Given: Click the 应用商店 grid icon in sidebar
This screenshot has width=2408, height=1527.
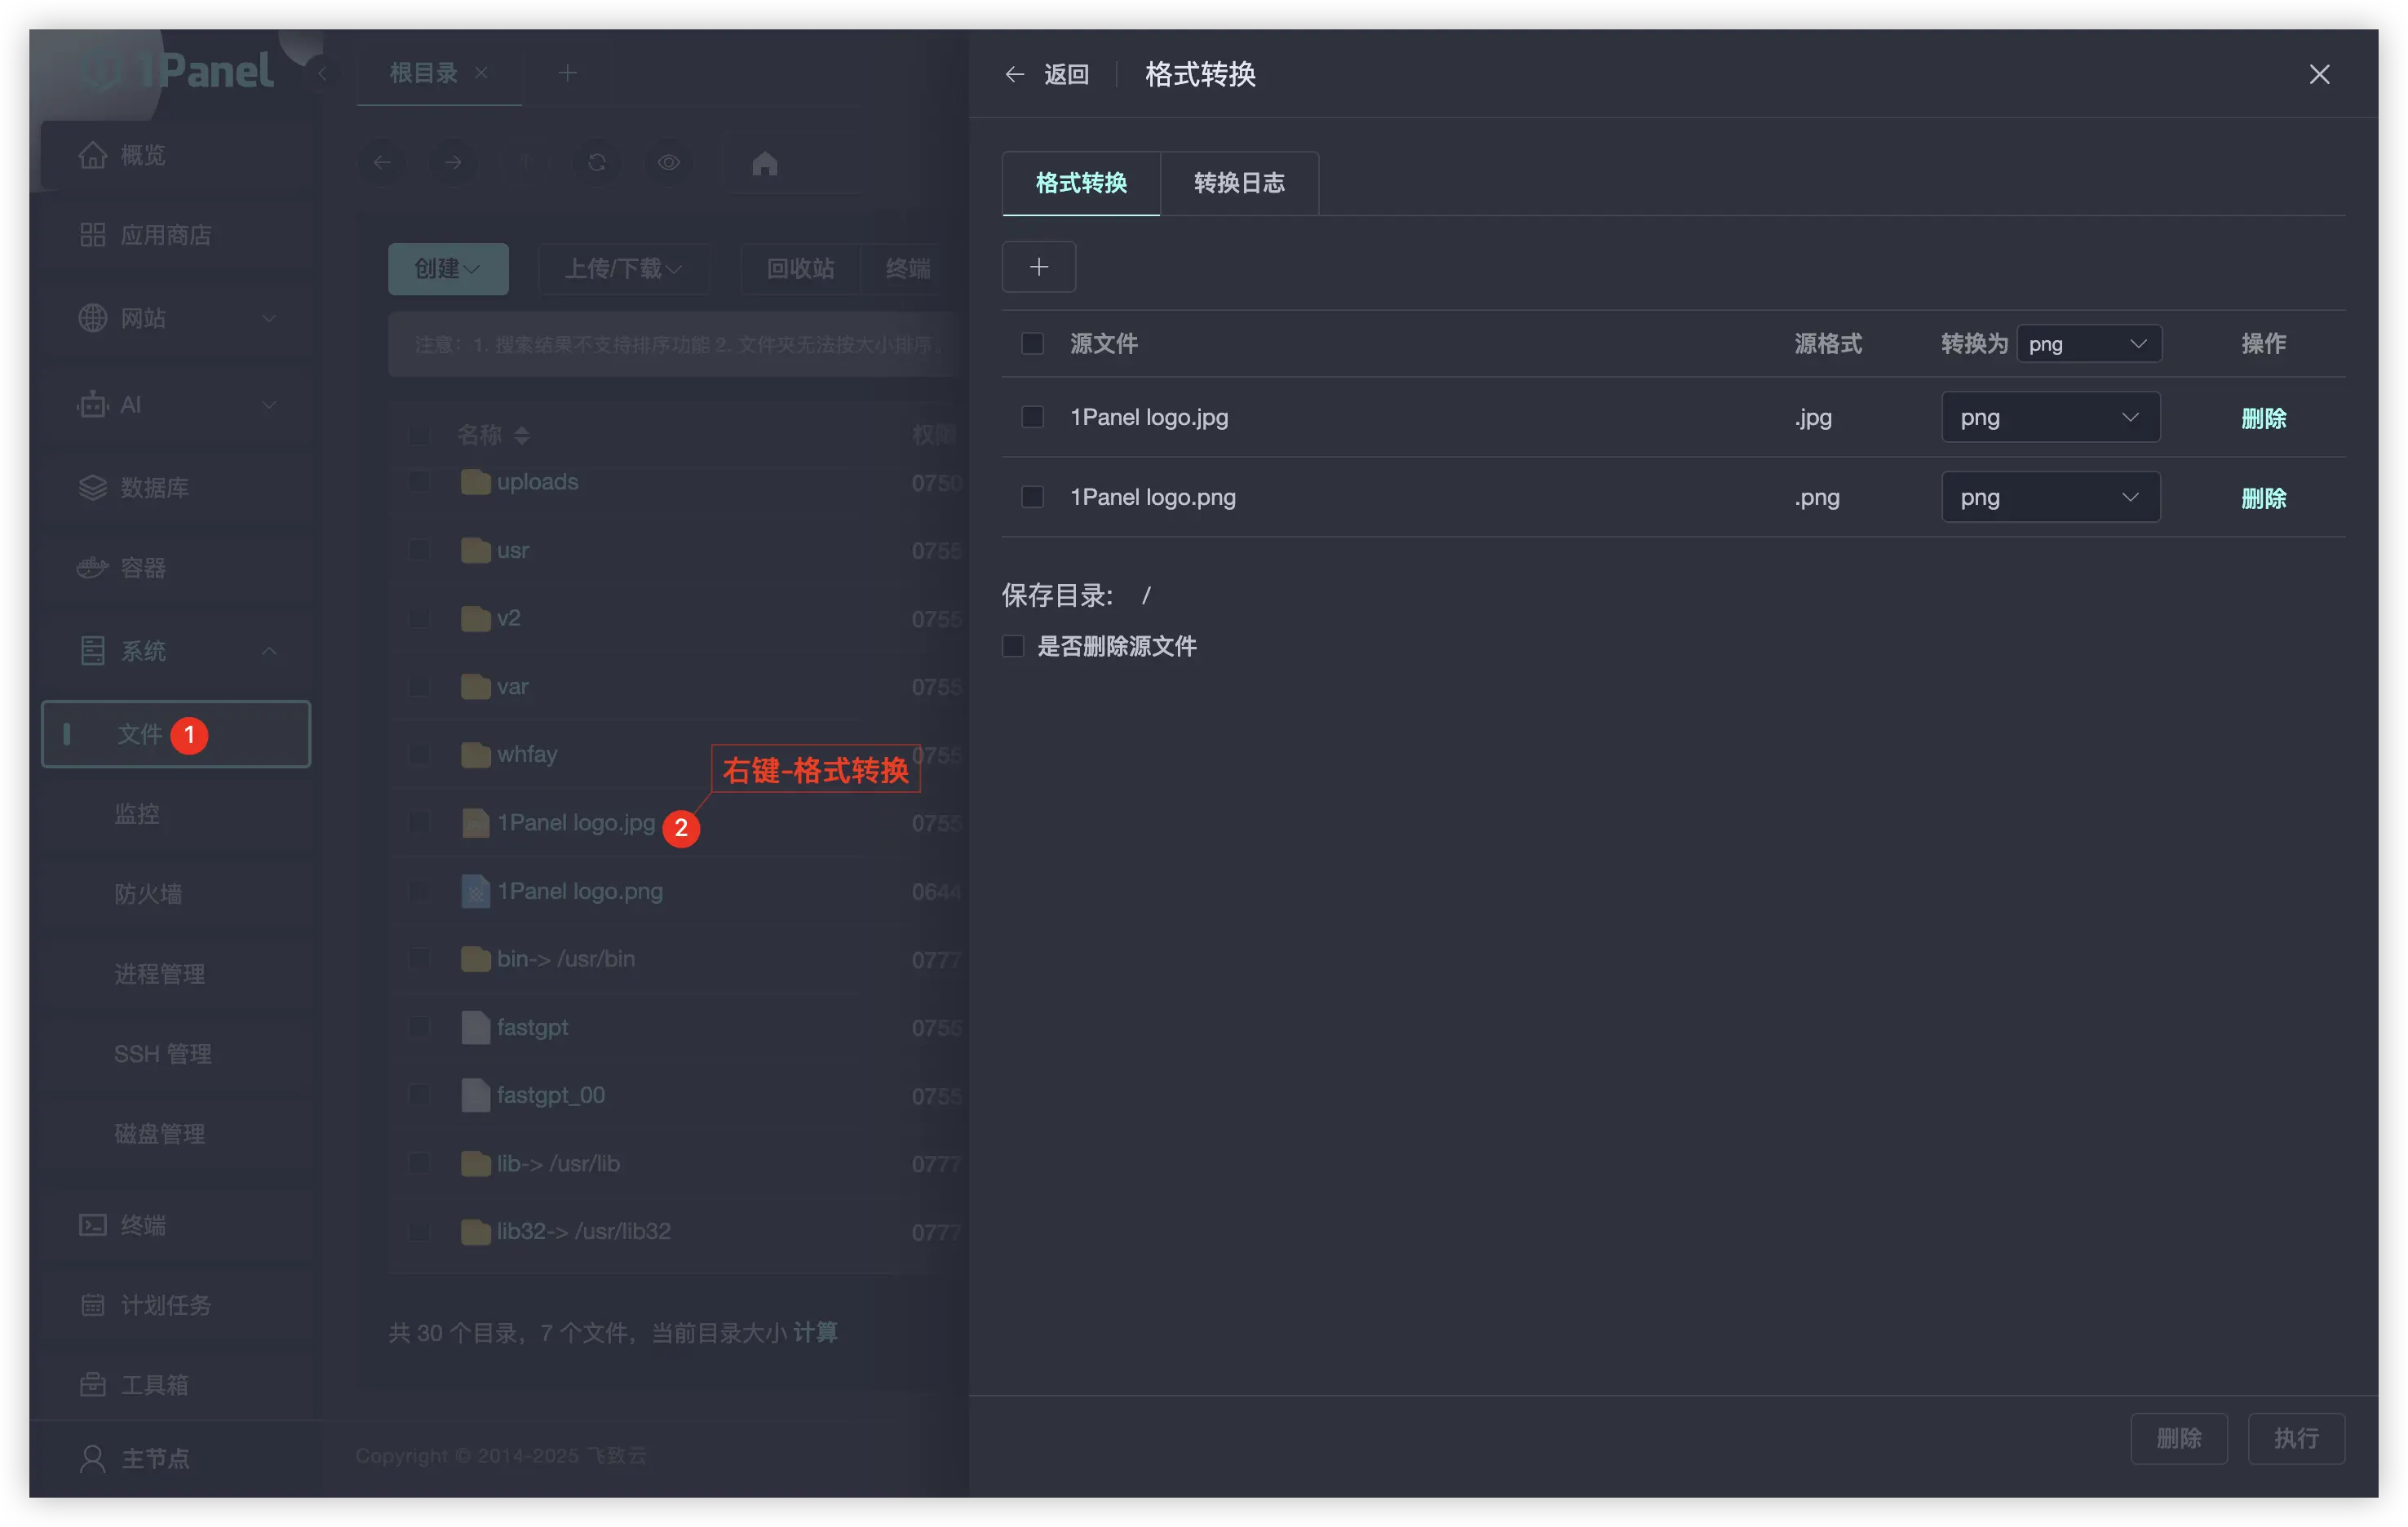Looking at the screenshot, I should pos(92,235).
